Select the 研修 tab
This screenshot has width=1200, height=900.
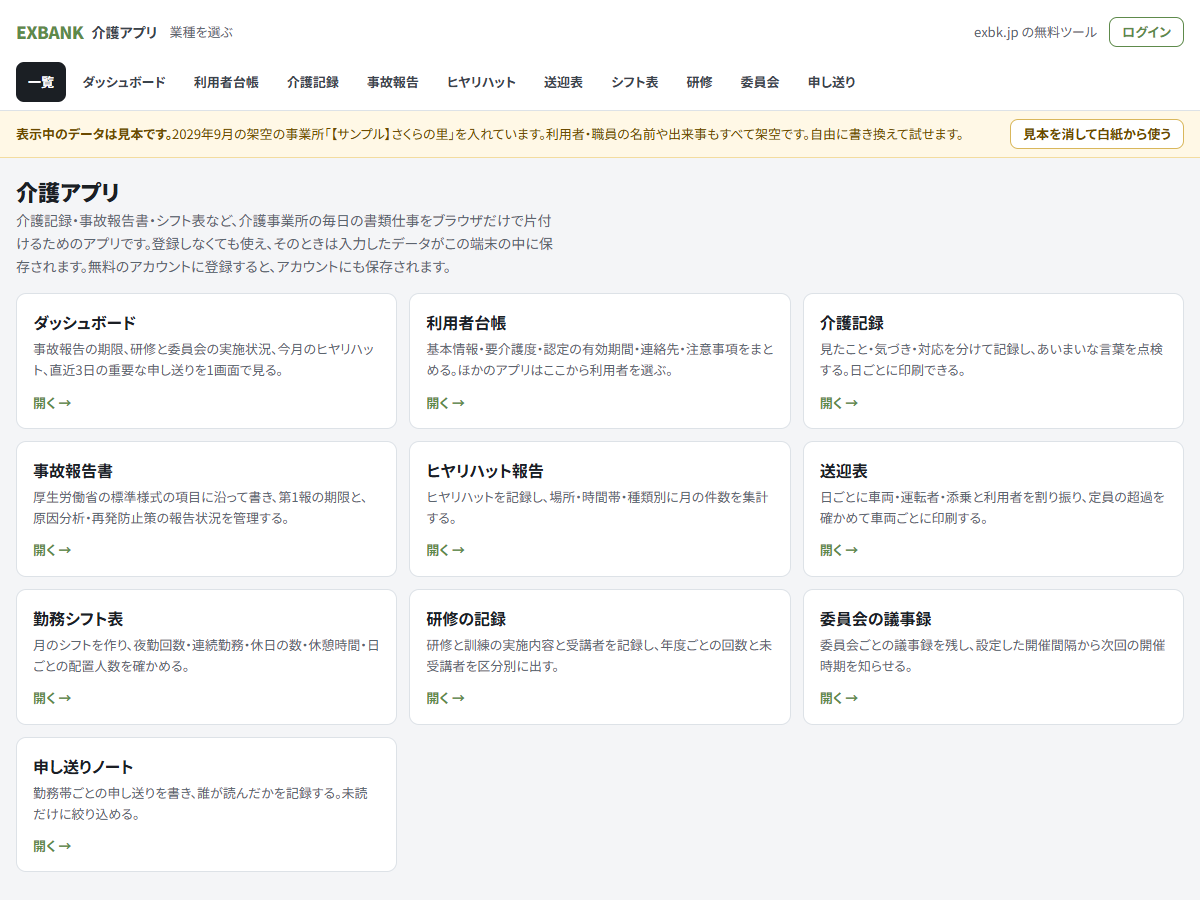[x=700, y=82]
